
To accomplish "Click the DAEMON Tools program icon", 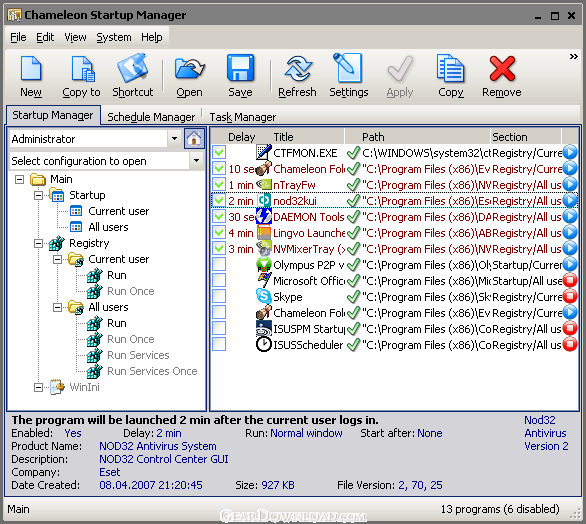I will 264,216.
